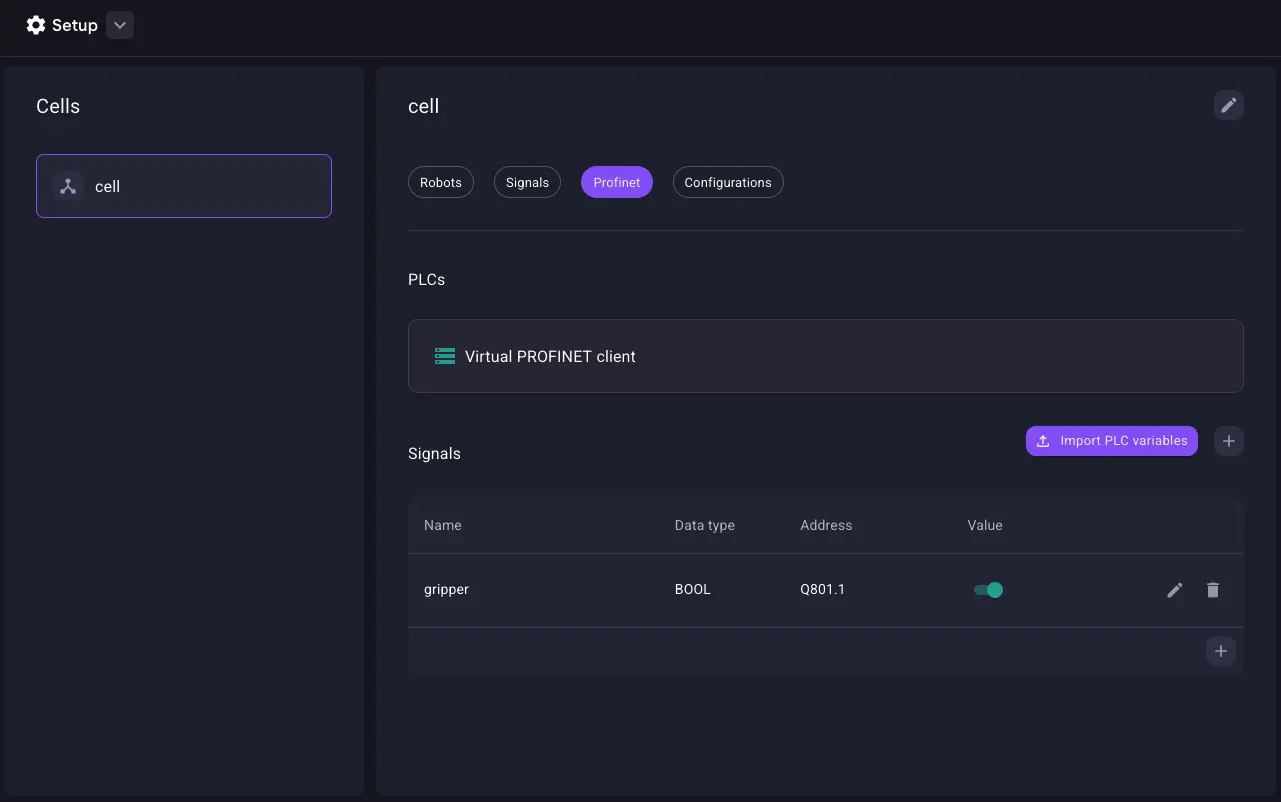Toggle the gripper signal value off
This screenshot has height=802, width=1281.
tap(988, 590)
